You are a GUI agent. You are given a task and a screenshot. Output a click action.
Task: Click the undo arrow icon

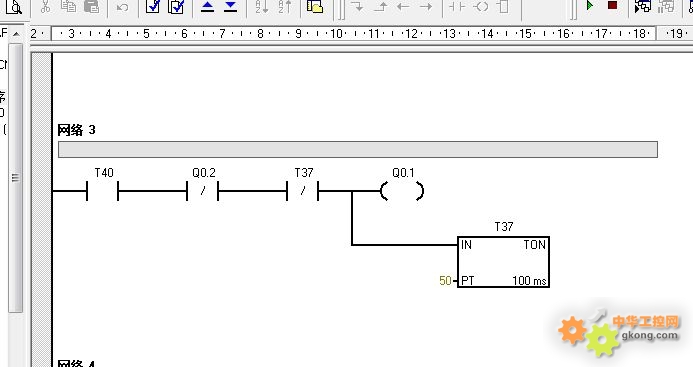122,7
